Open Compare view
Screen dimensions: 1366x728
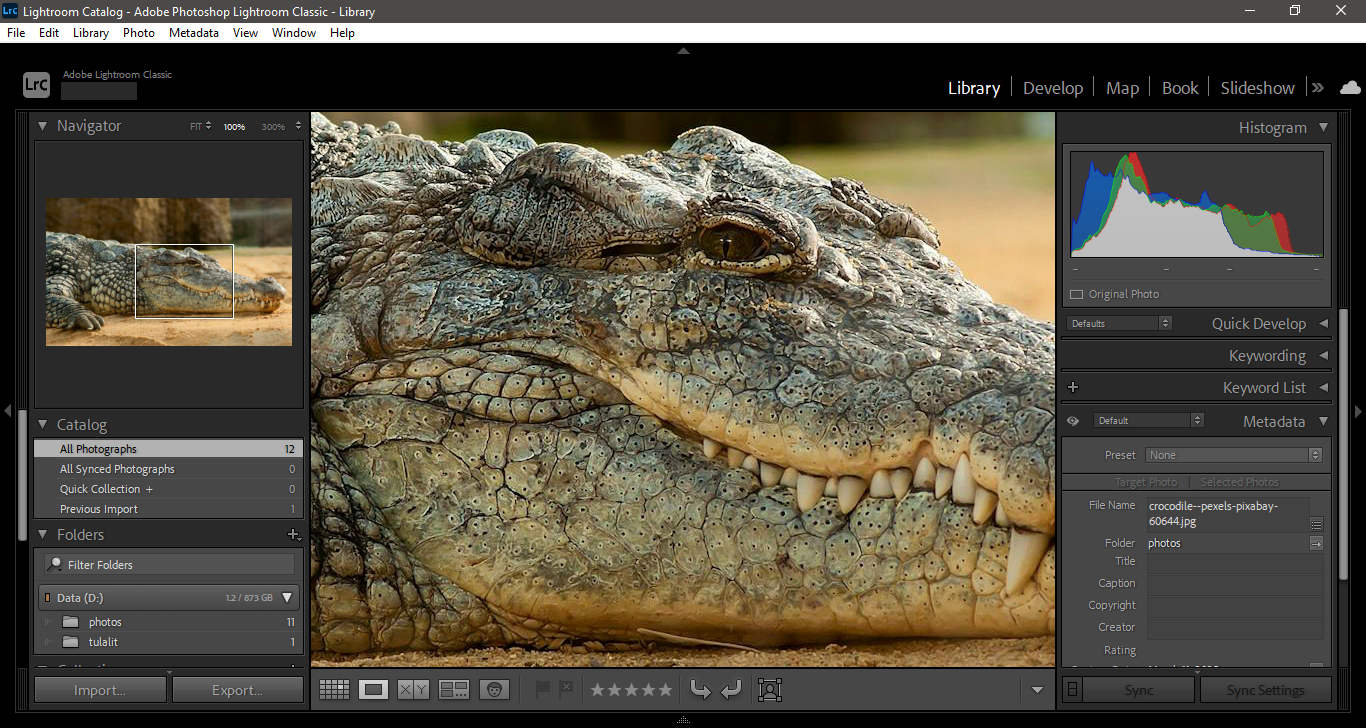[413, 689]
